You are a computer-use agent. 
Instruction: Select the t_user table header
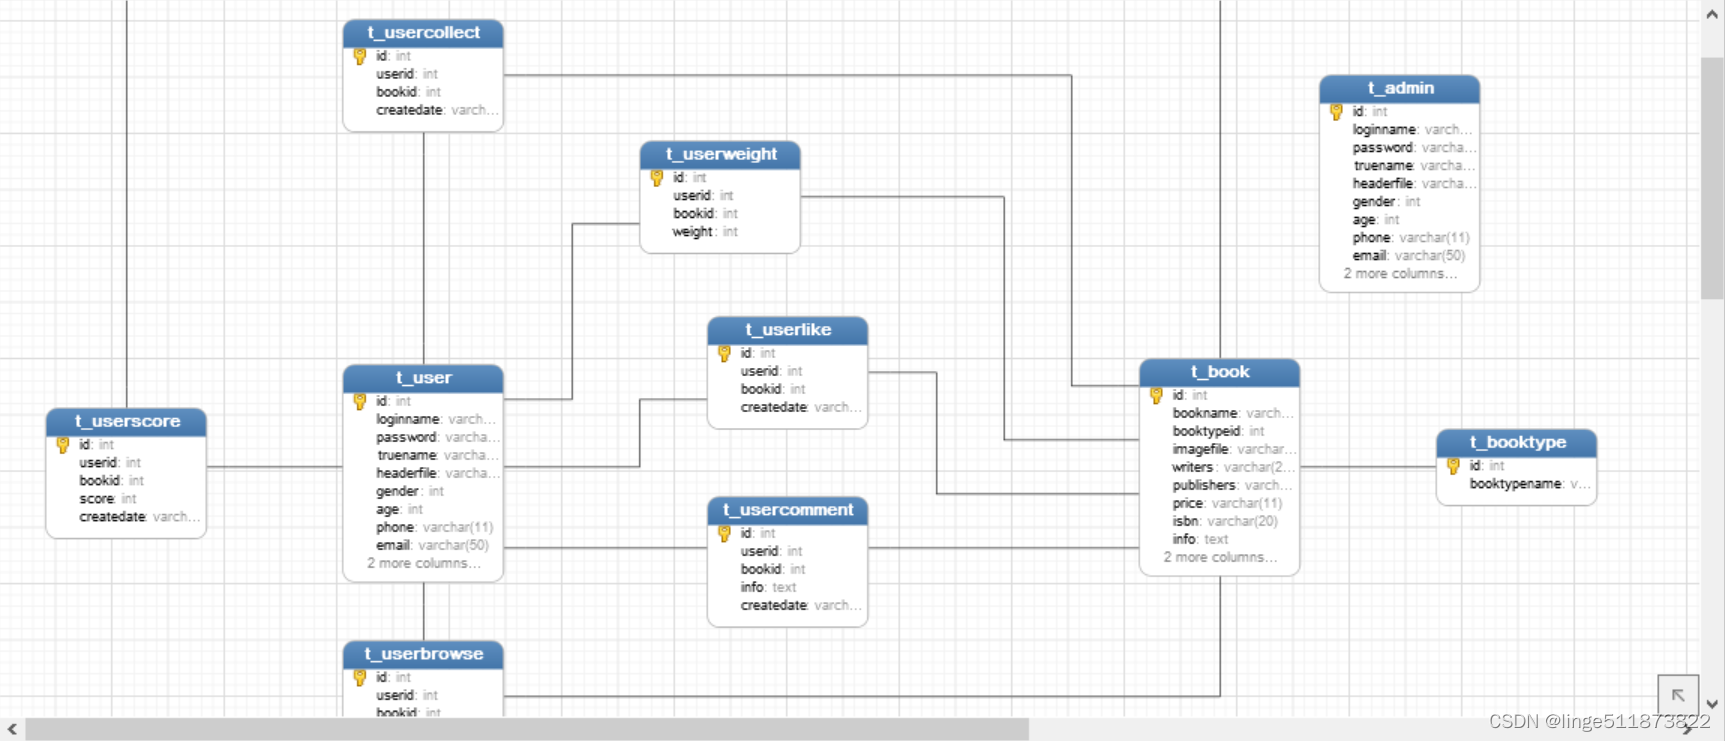tap(423, 378)
